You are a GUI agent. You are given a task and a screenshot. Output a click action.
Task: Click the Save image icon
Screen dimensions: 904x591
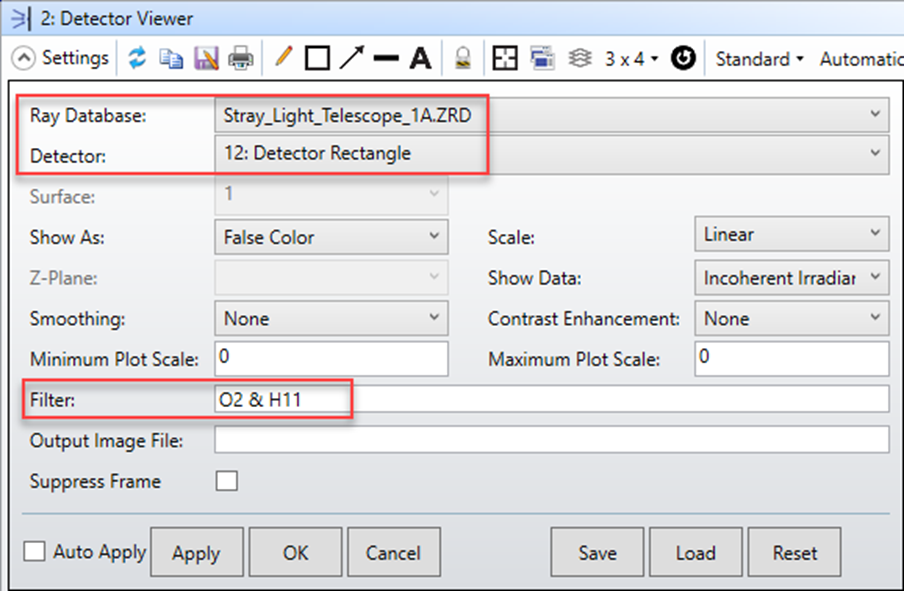coord(206,58)
